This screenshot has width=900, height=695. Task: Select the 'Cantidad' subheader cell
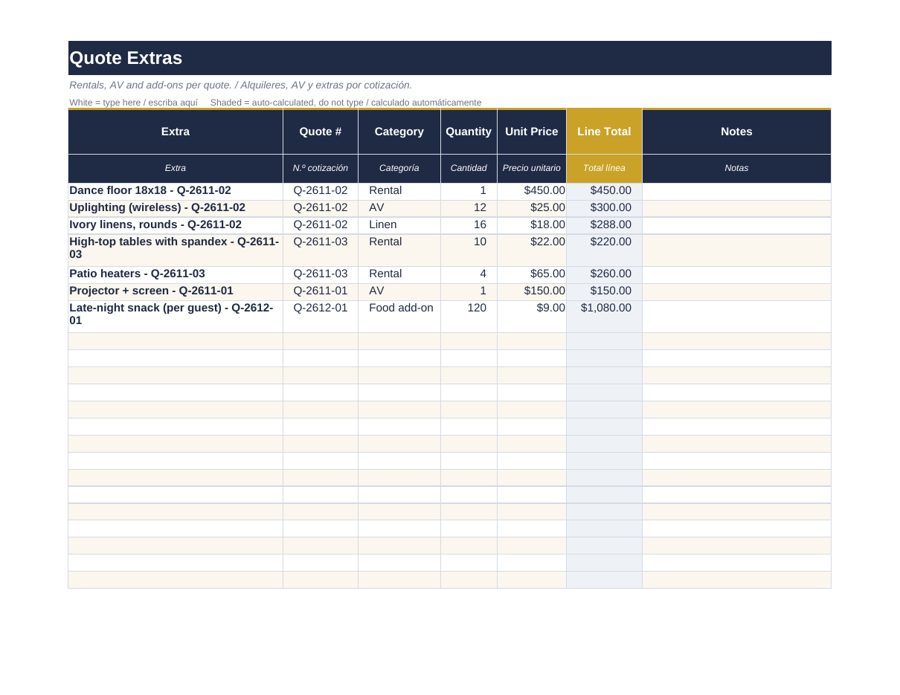pyautogui.click(x=468, y=168)
